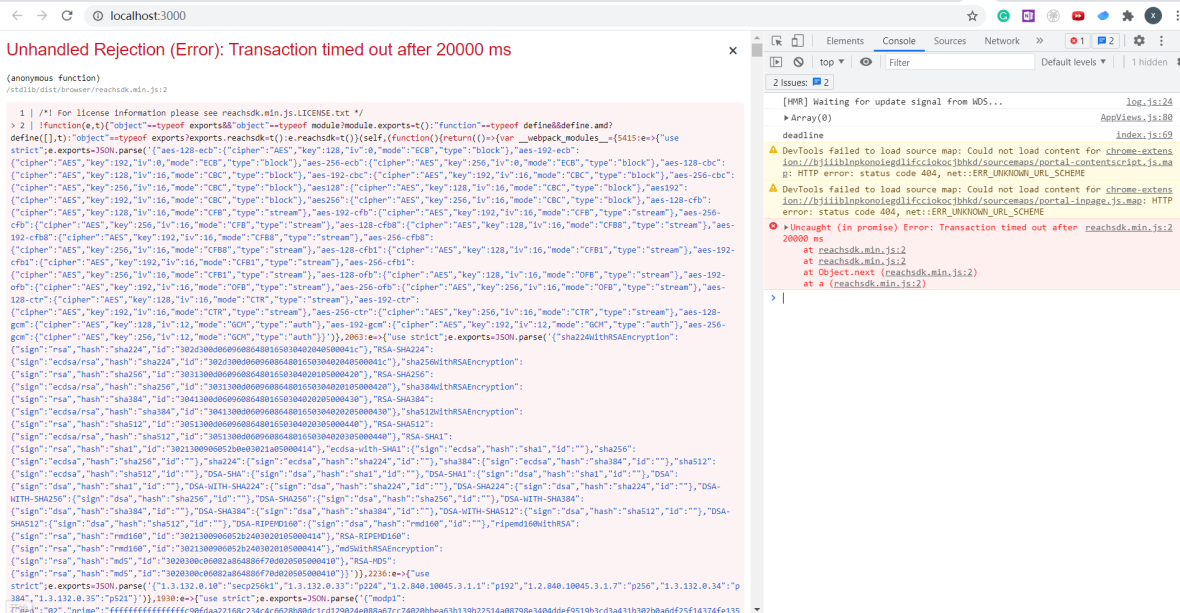Screen dimensions: 1180x613
Task: Click the blue issues count badge in toolbar
Action: click(x=1105, y=41)
